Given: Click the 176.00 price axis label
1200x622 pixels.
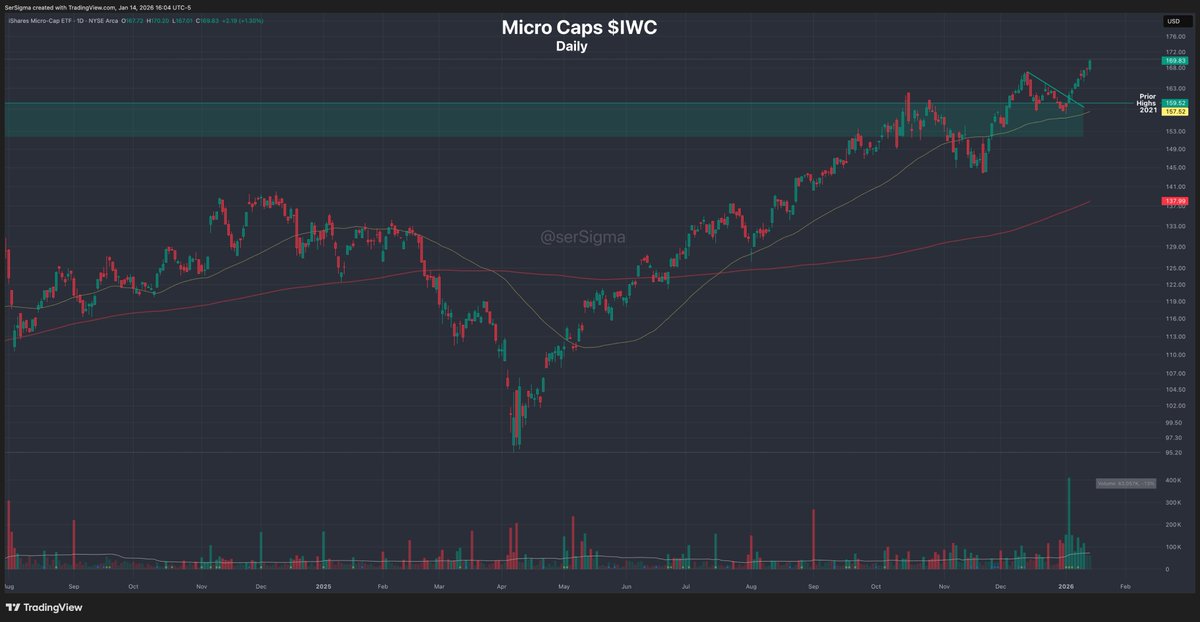Looking at the screenshot, I should 1176,38.
